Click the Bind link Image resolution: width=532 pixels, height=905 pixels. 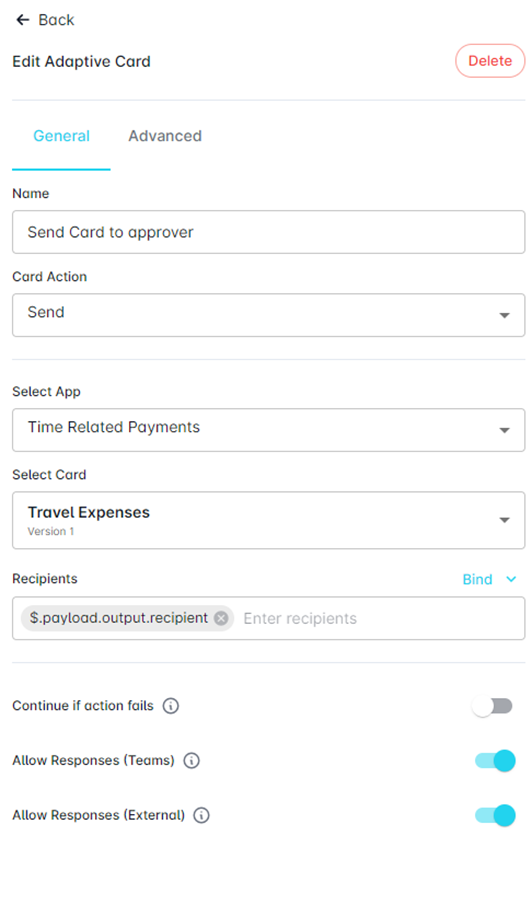(477, 579)
